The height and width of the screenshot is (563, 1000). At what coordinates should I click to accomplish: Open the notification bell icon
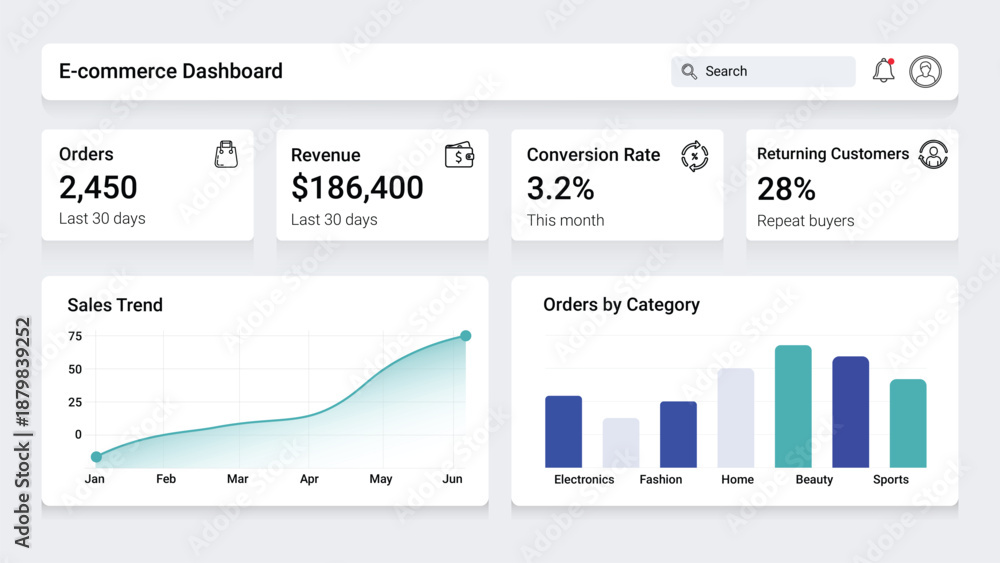(x=884, y=70)
